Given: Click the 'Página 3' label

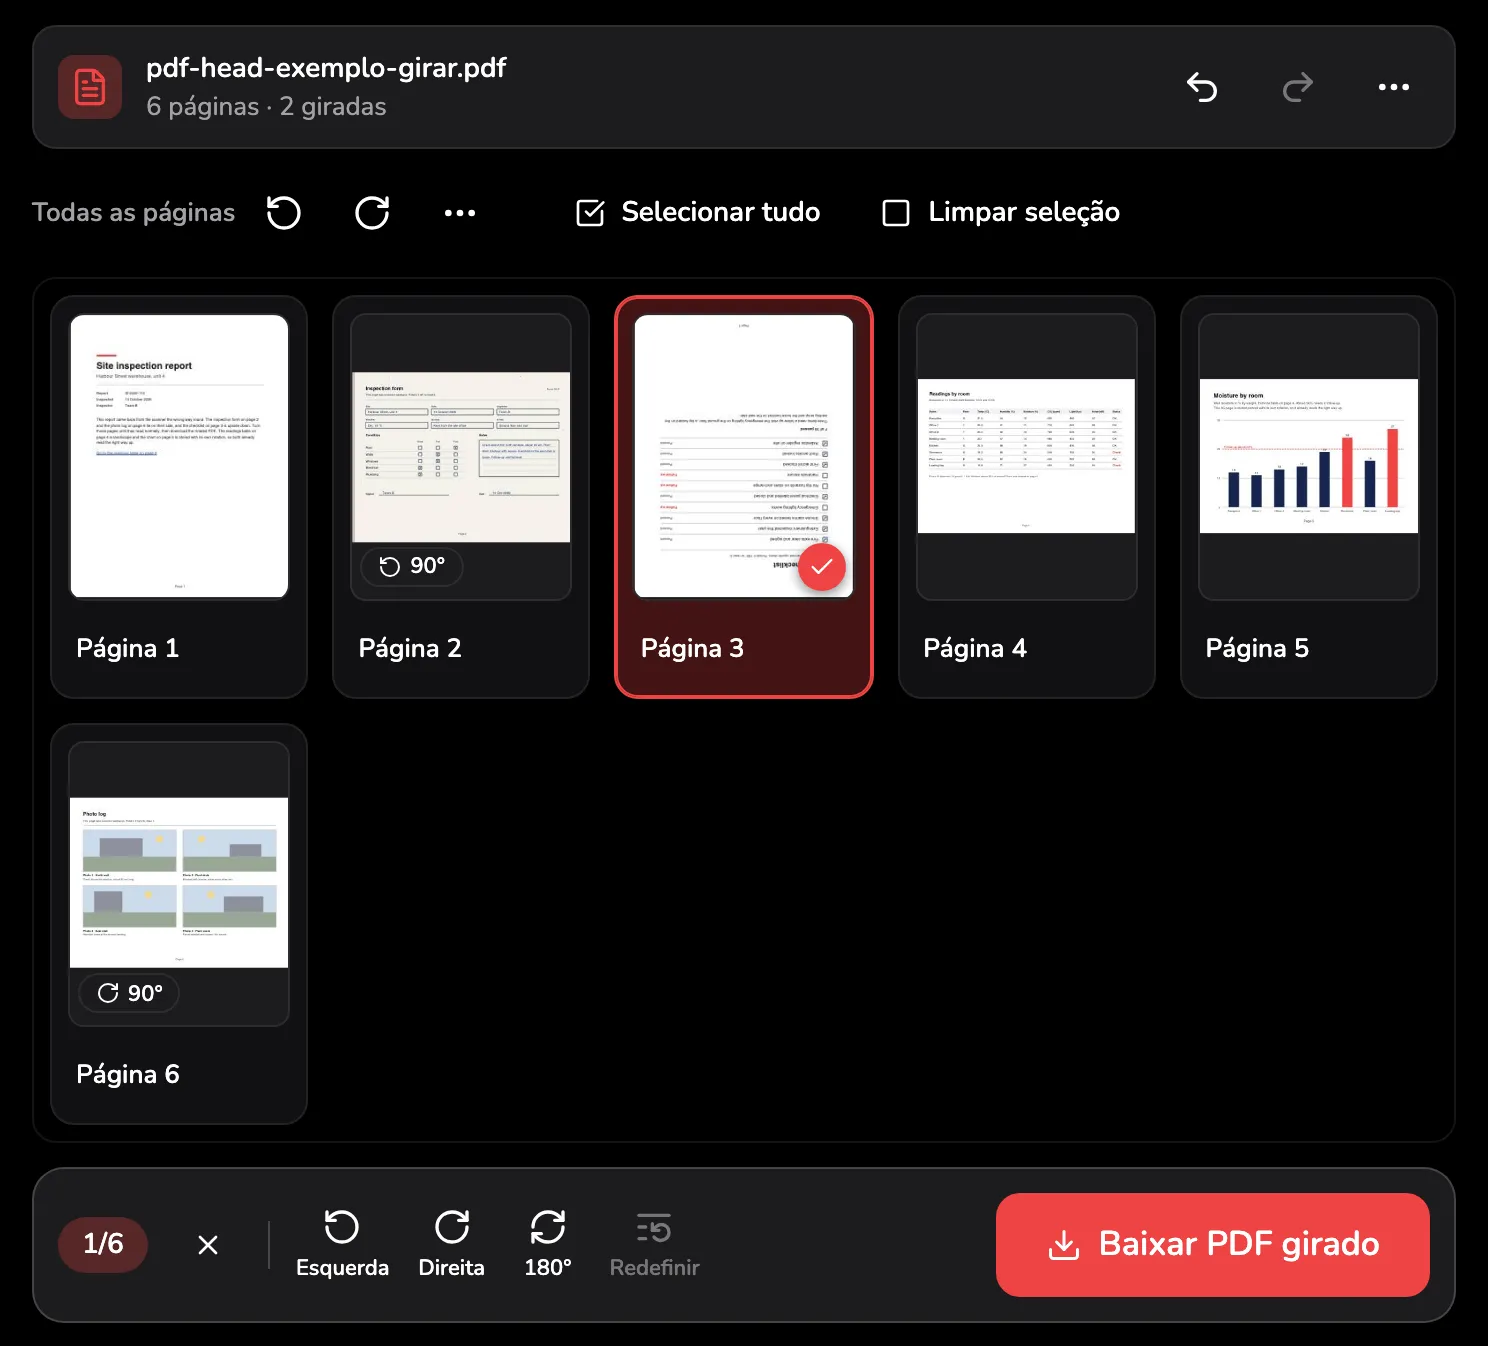Looking at the screenshot, I should [x=692, y=648].
